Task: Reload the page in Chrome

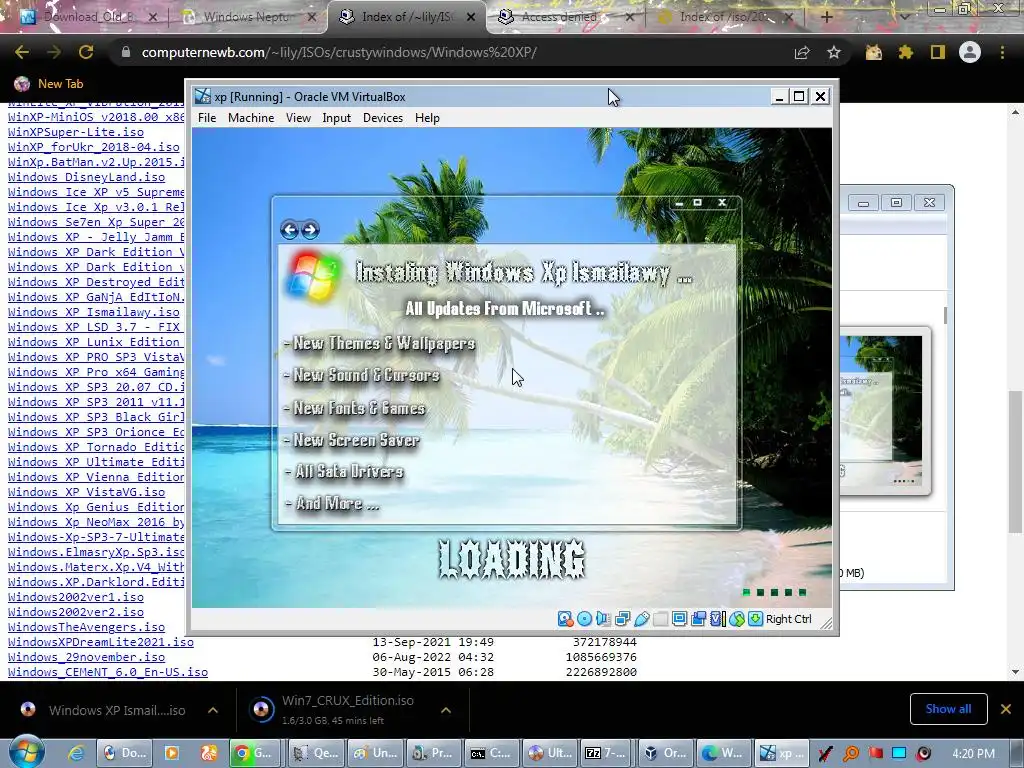Action: [86, 52]
